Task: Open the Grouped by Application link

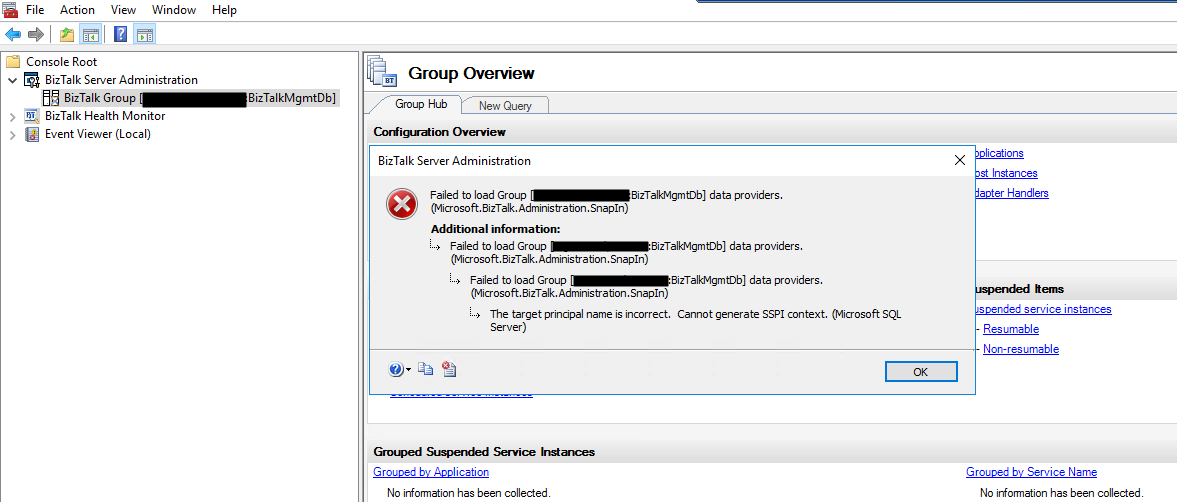Action: coord(431,472)
